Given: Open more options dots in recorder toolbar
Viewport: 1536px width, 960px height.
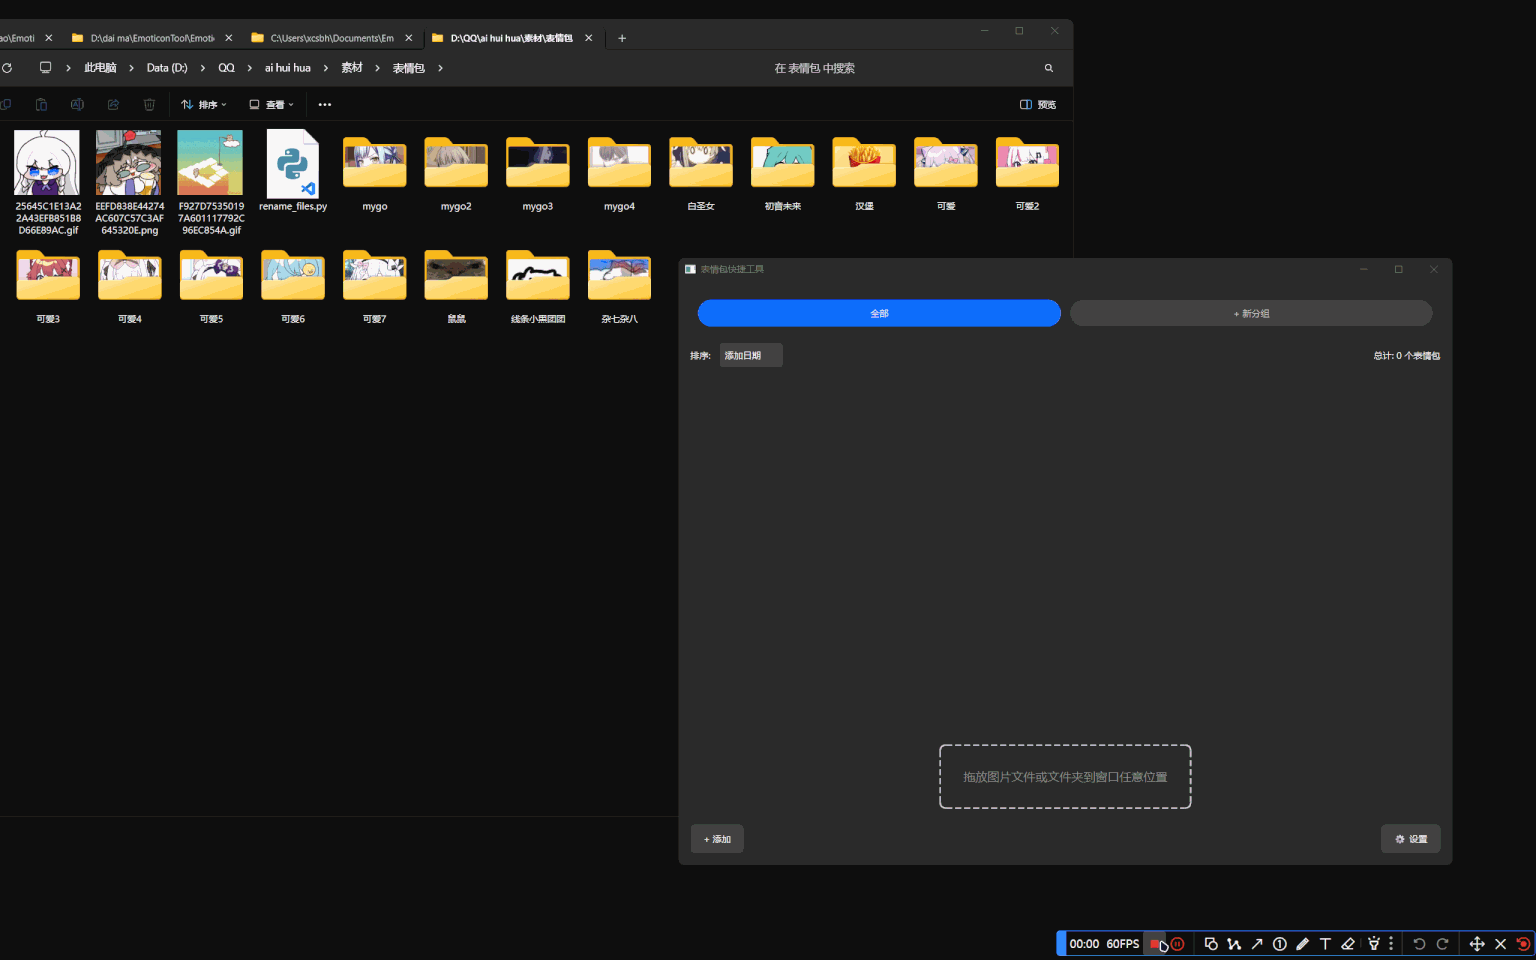Looking at the screenshot, I should pos(1391,944).
